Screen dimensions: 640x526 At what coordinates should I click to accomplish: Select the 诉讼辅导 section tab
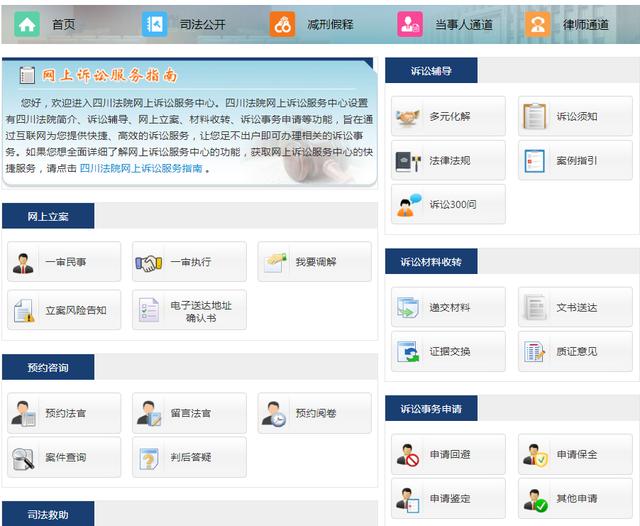click(431, 70)
